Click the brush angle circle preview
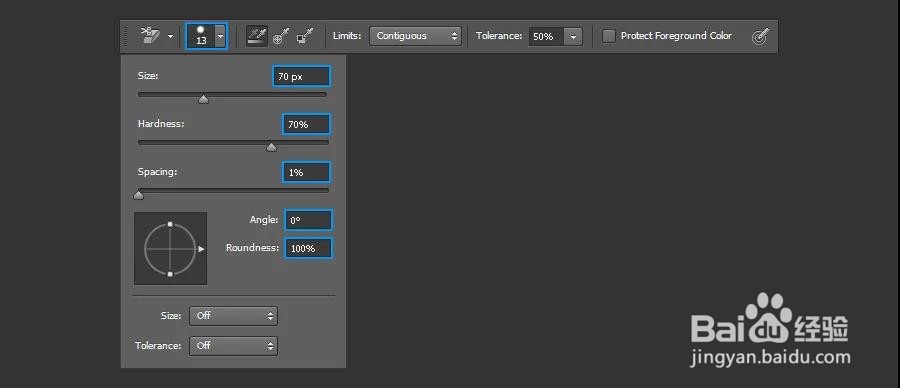Image resolution: width=900 pixels, height=388 pixels. point(170,249)
